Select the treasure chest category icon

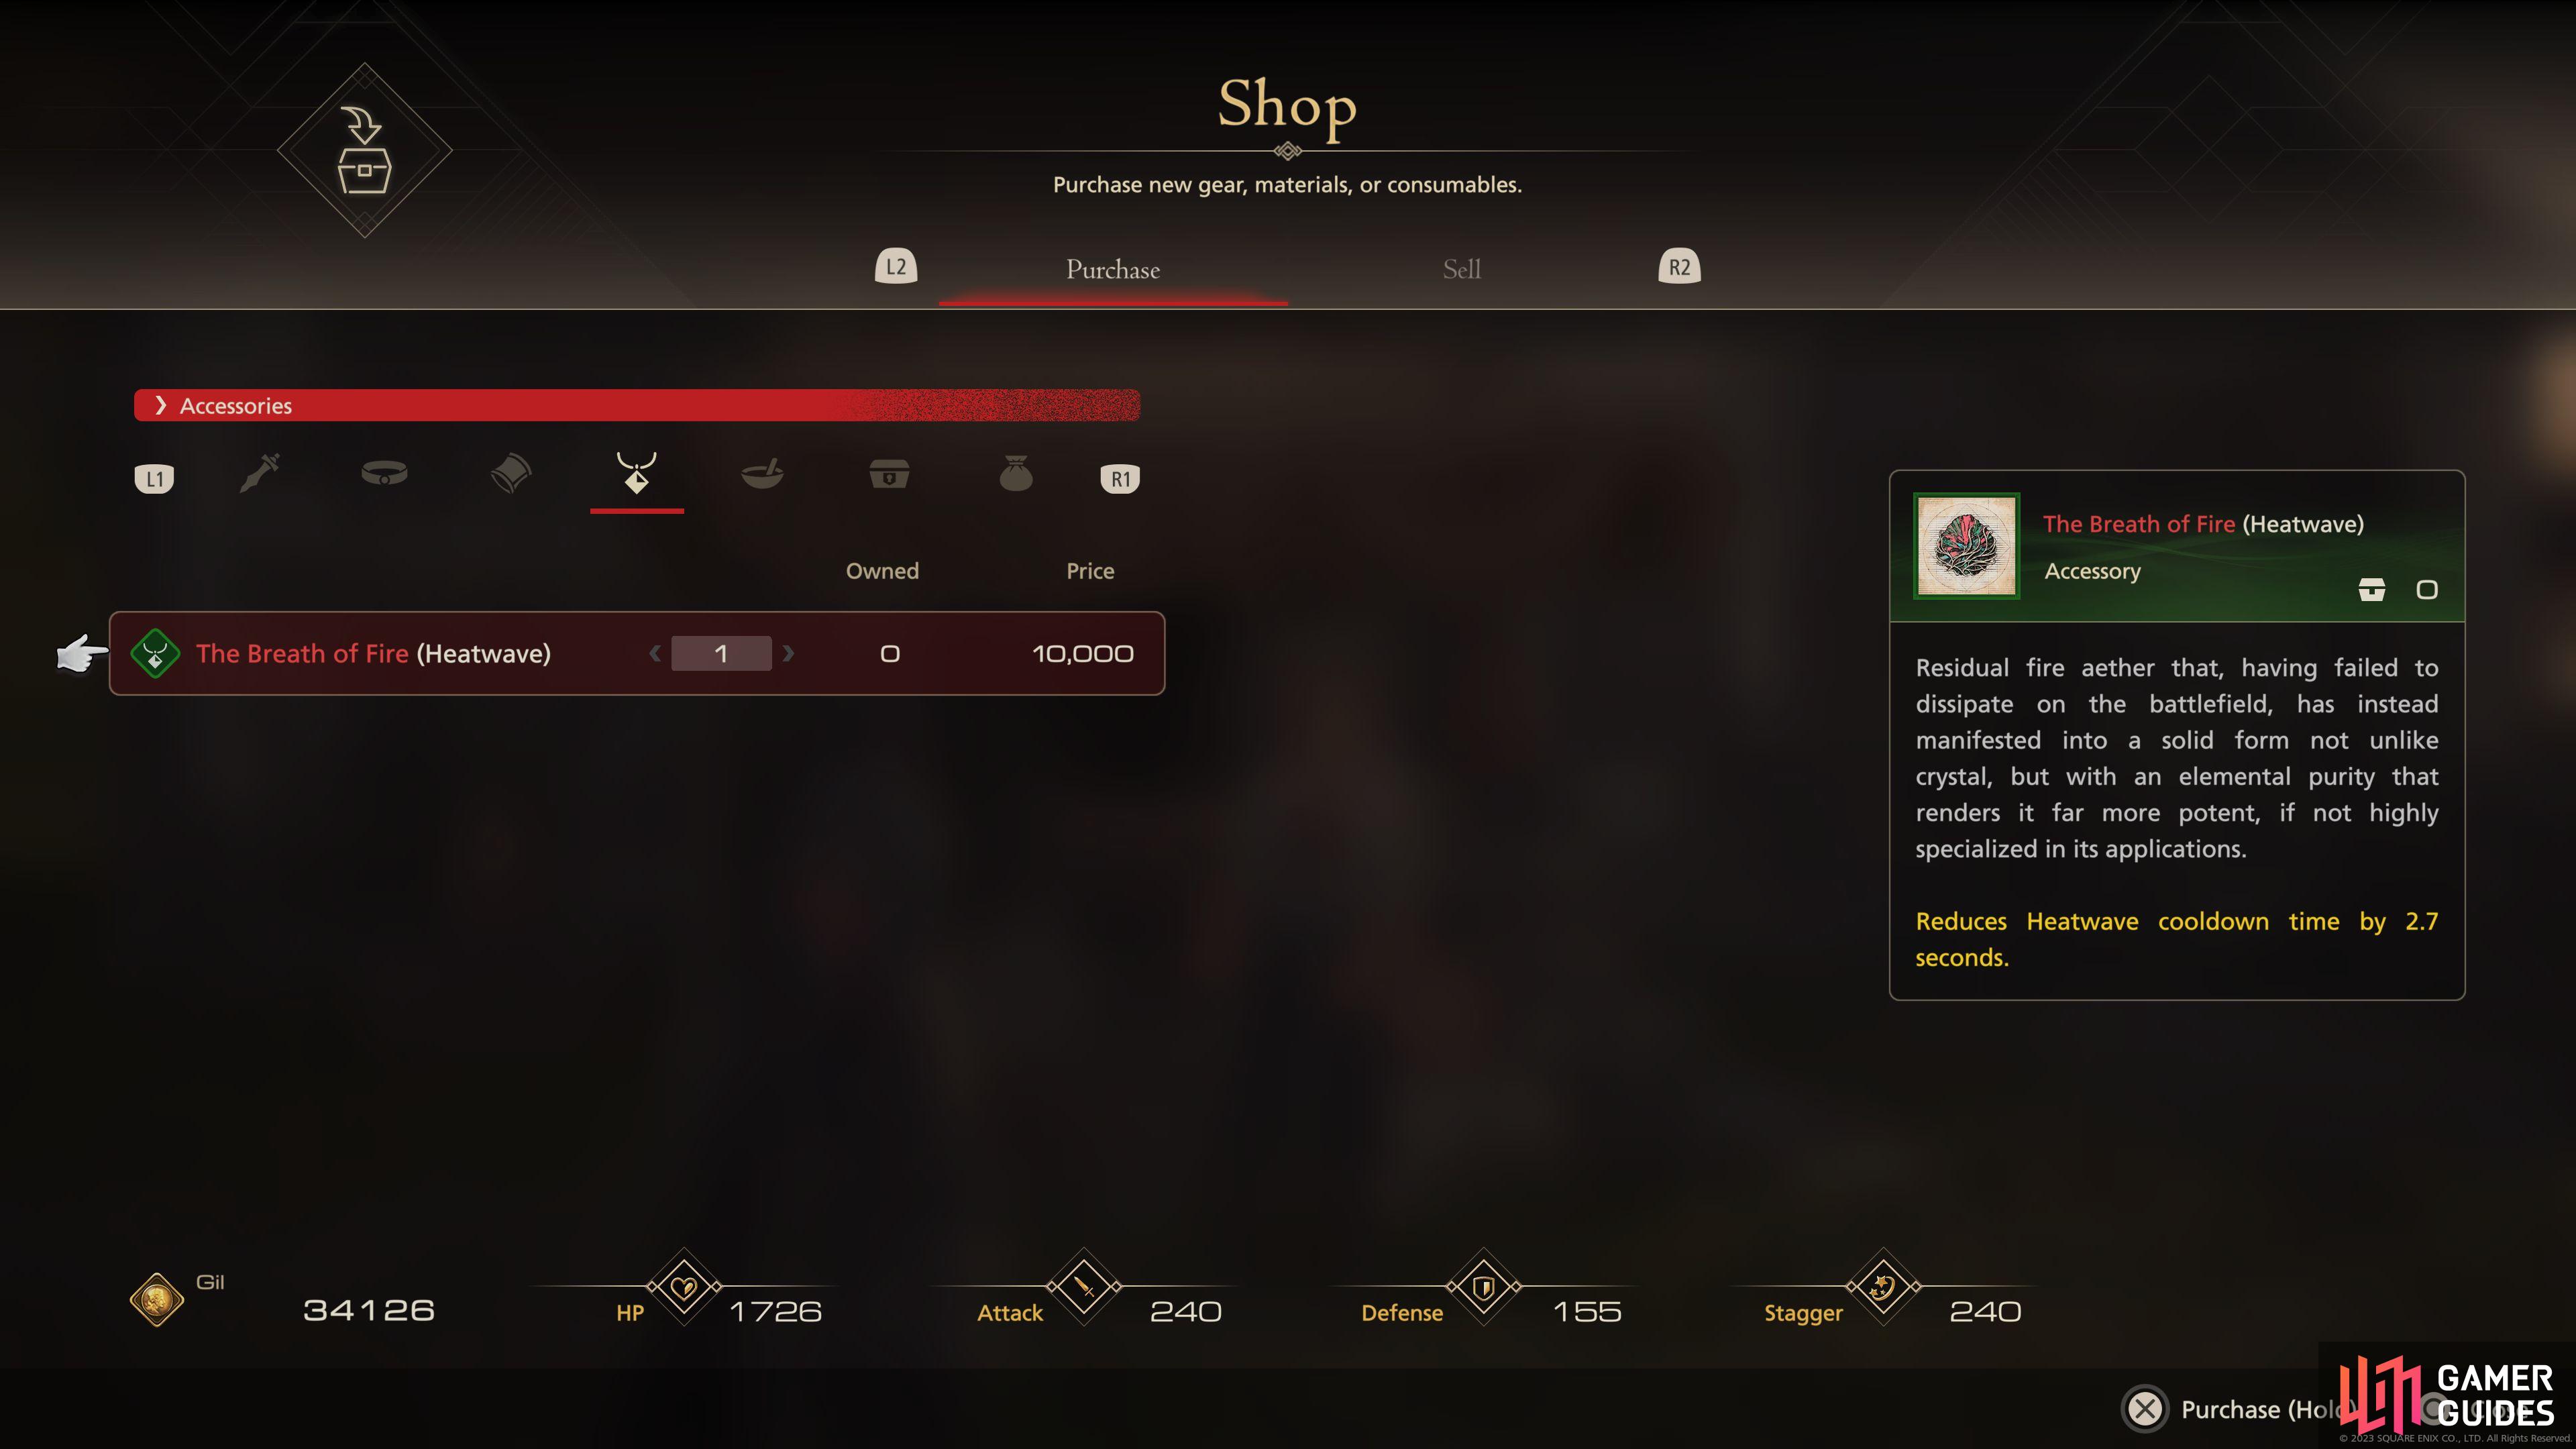(889, 474)
